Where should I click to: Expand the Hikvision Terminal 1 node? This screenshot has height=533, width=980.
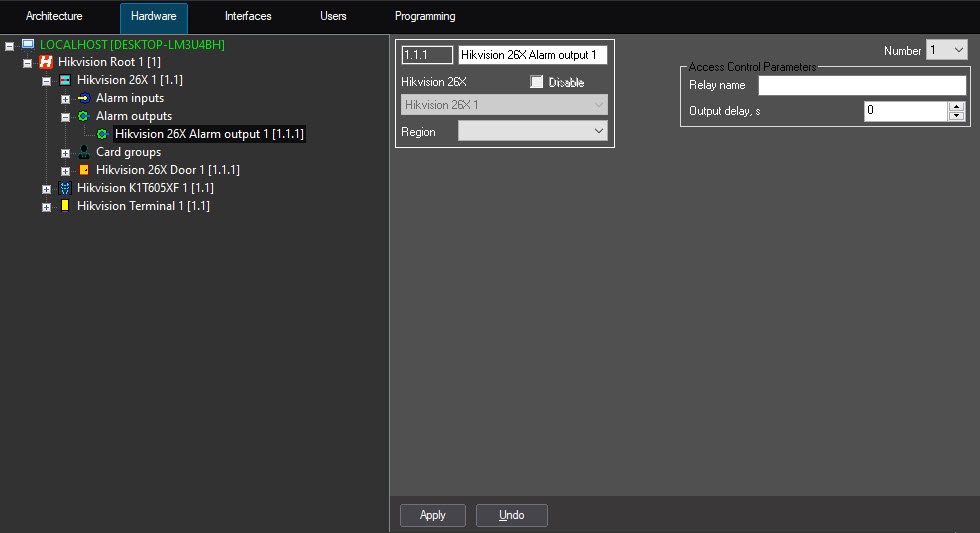pyautogui.click(x=46, y=207)
